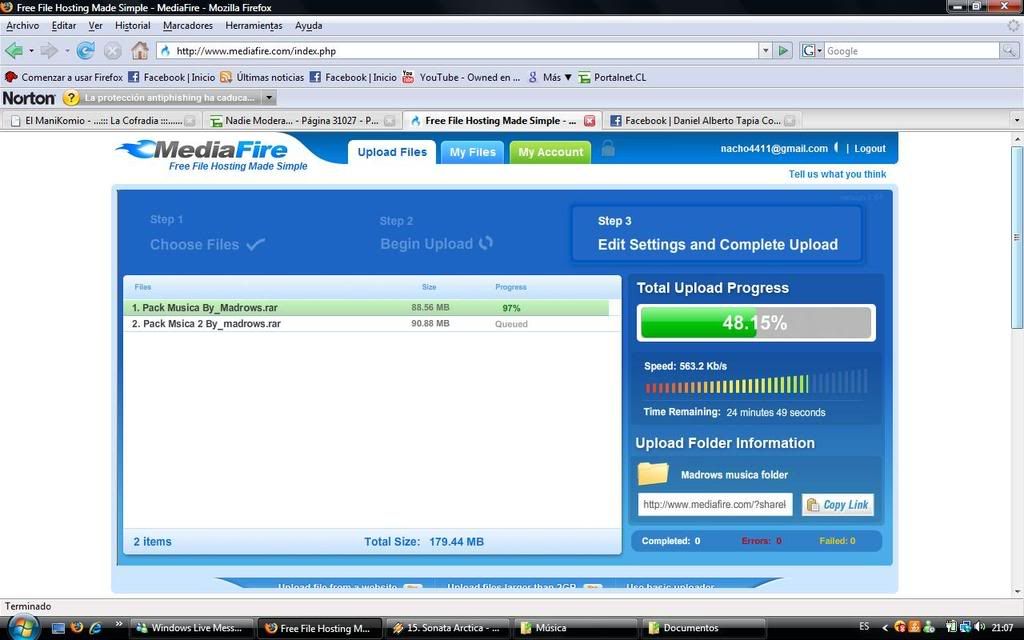
Task: Click the upload speed meter bars
Action: (x=756, y=382)
